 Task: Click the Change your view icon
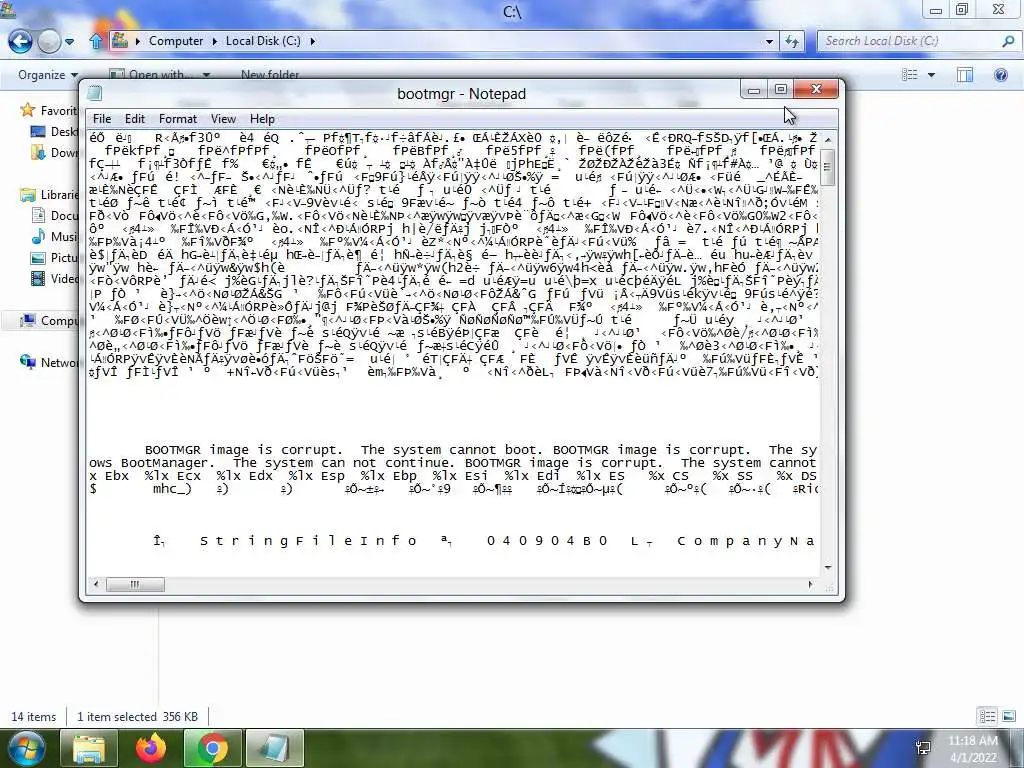point(909,74)
